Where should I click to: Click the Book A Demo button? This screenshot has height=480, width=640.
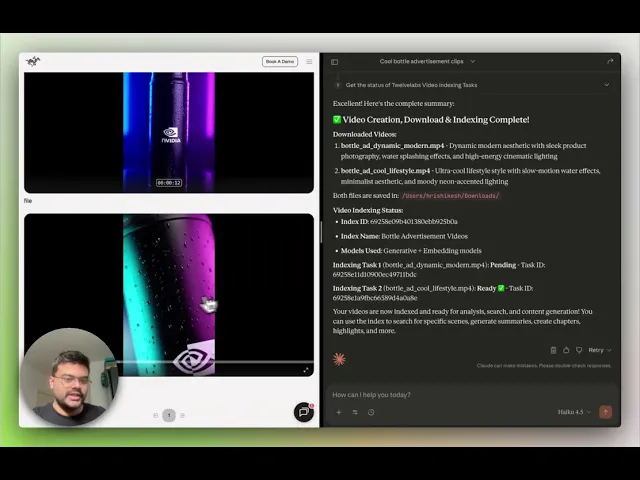coord(280,62)
